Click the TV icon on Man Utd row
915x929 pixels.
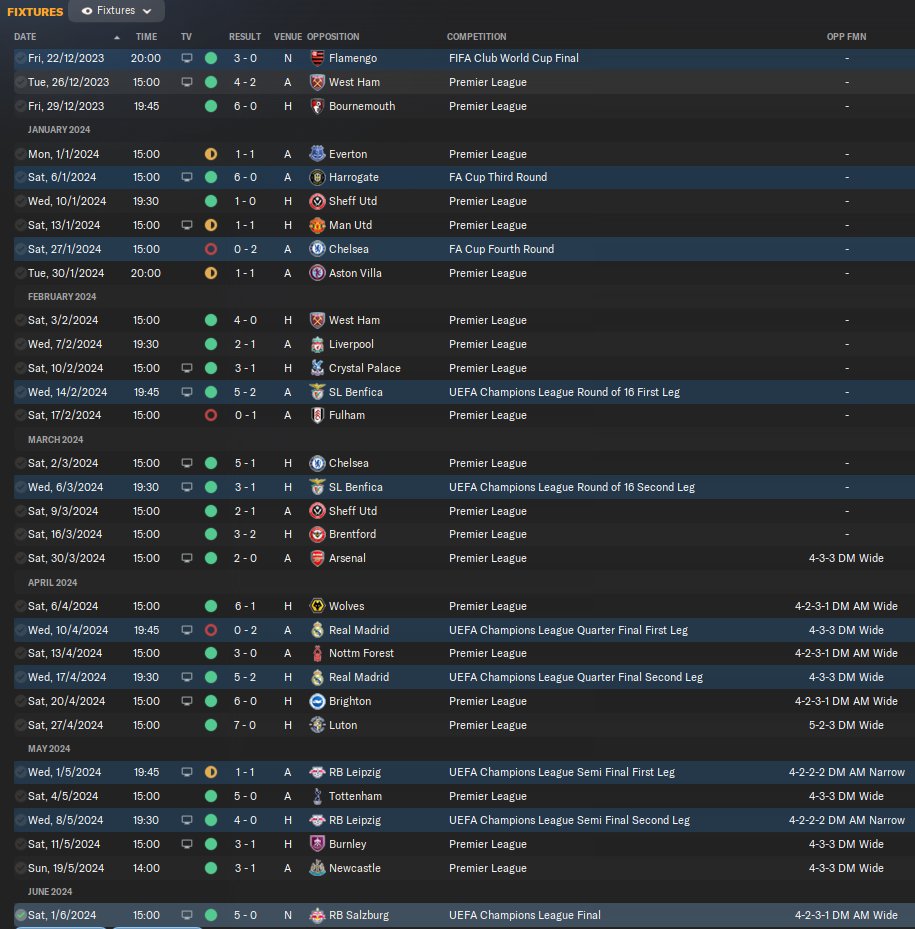click(x=187, y=225)
